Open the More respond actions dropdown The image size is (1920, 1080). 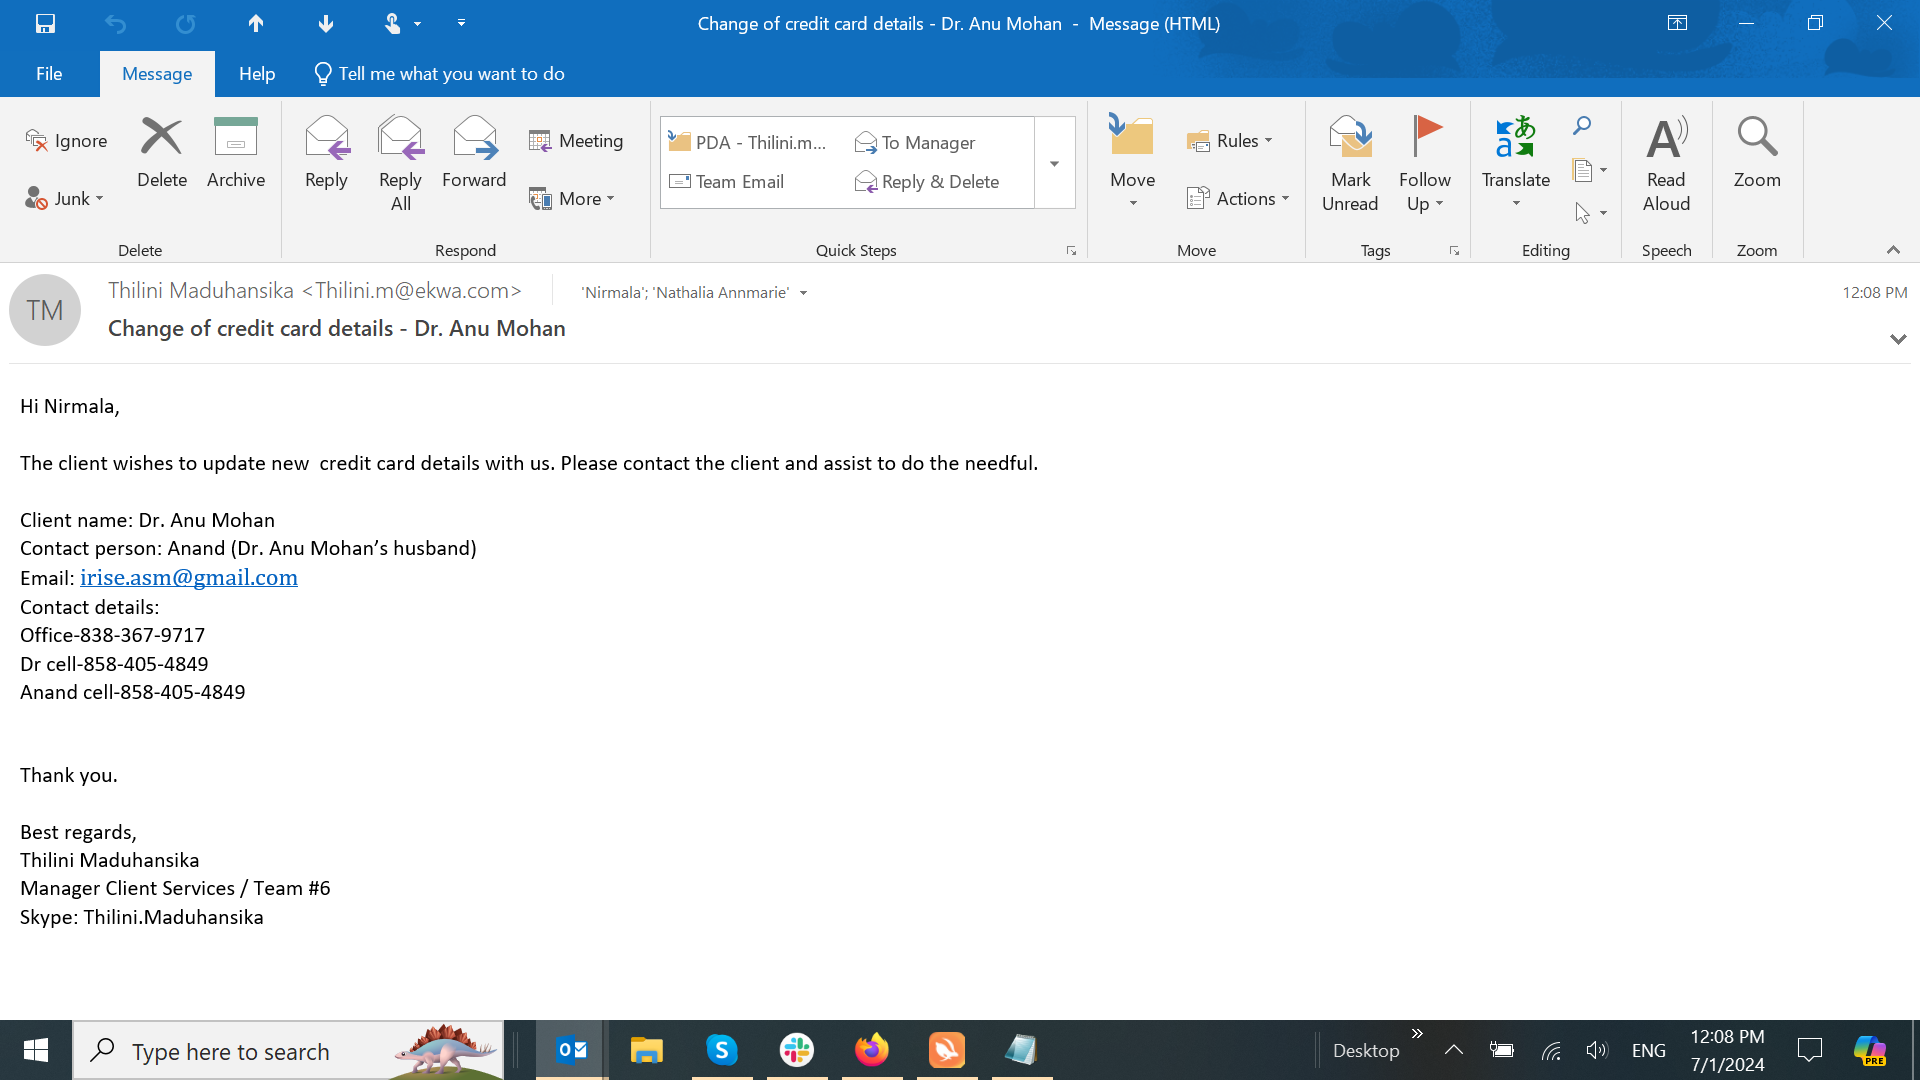[572, 199]
